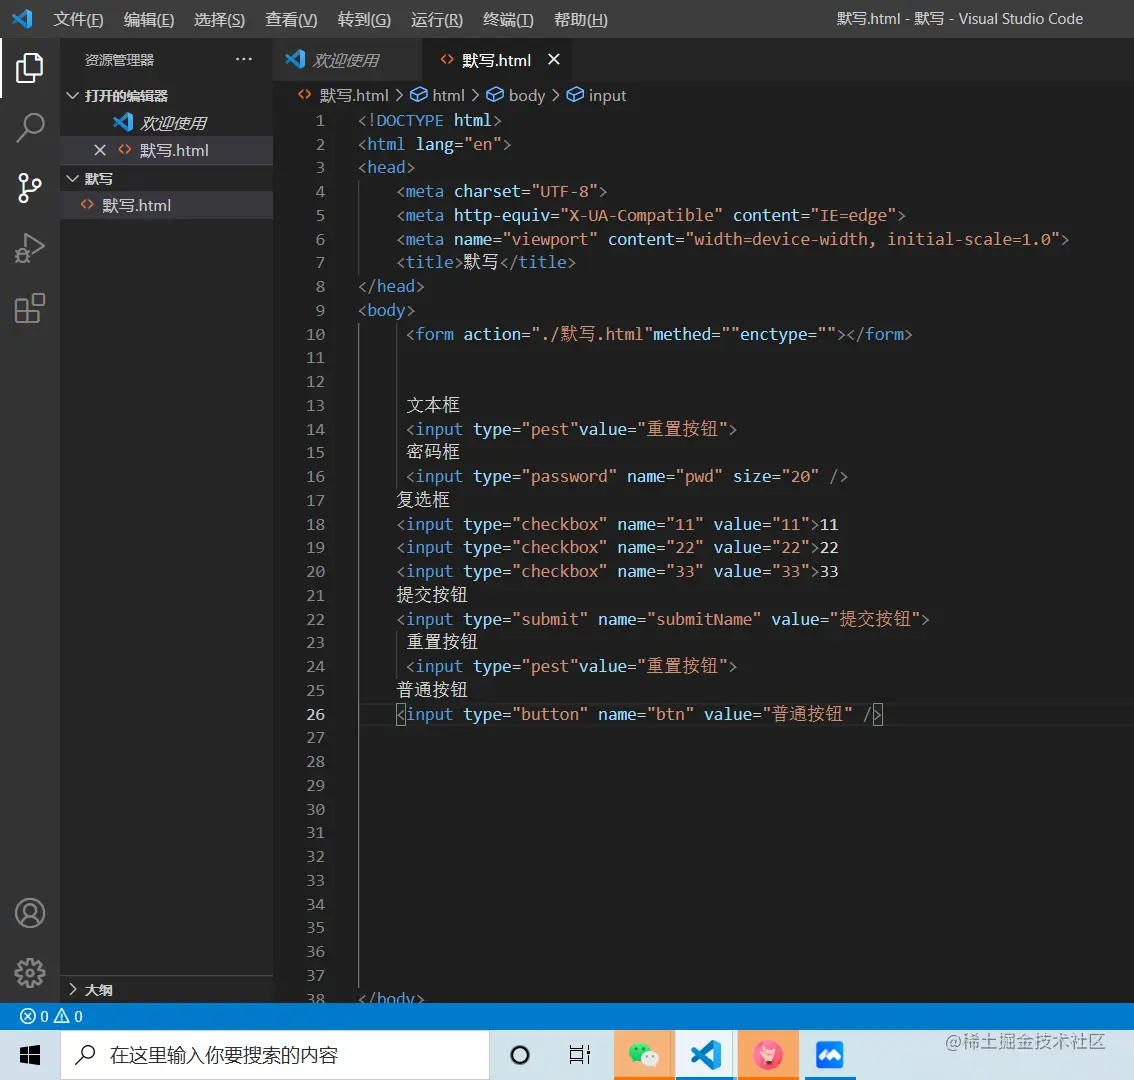Image resolution: width=1134 pixels, height=1080 pixels.
Task: Click the DOCTYPE declaration on line 1
Action: [x=430, y=120]
